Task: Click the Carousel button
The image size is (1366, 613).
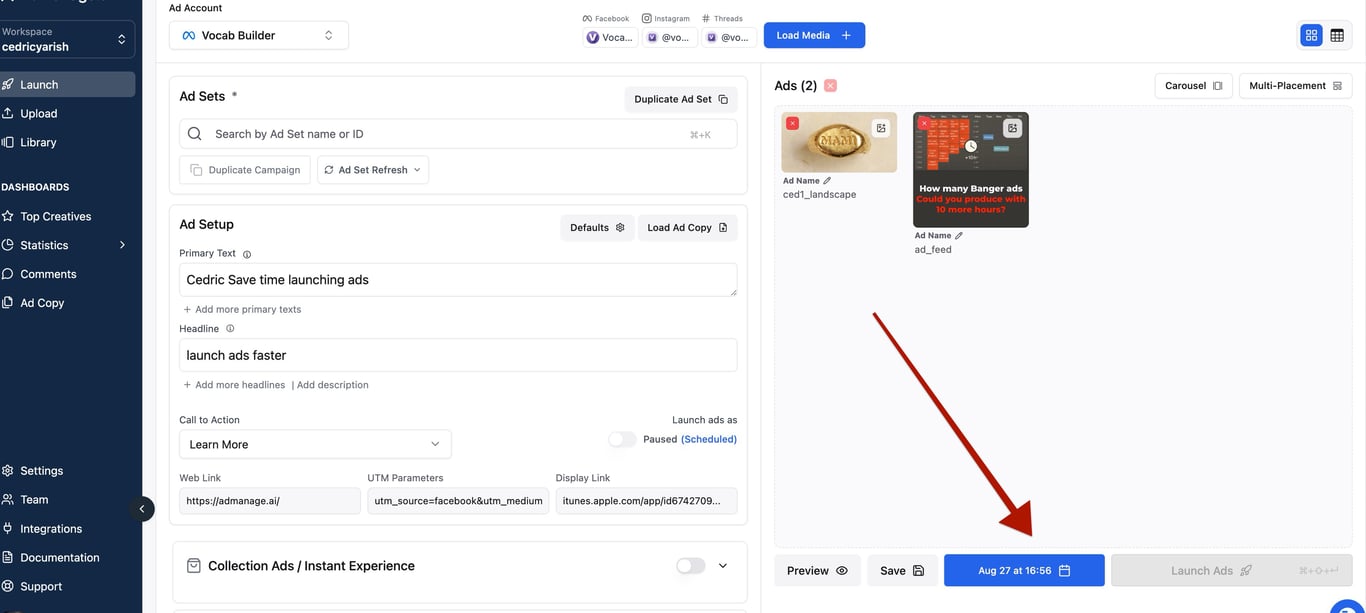Action: [x=1193, y=86]
